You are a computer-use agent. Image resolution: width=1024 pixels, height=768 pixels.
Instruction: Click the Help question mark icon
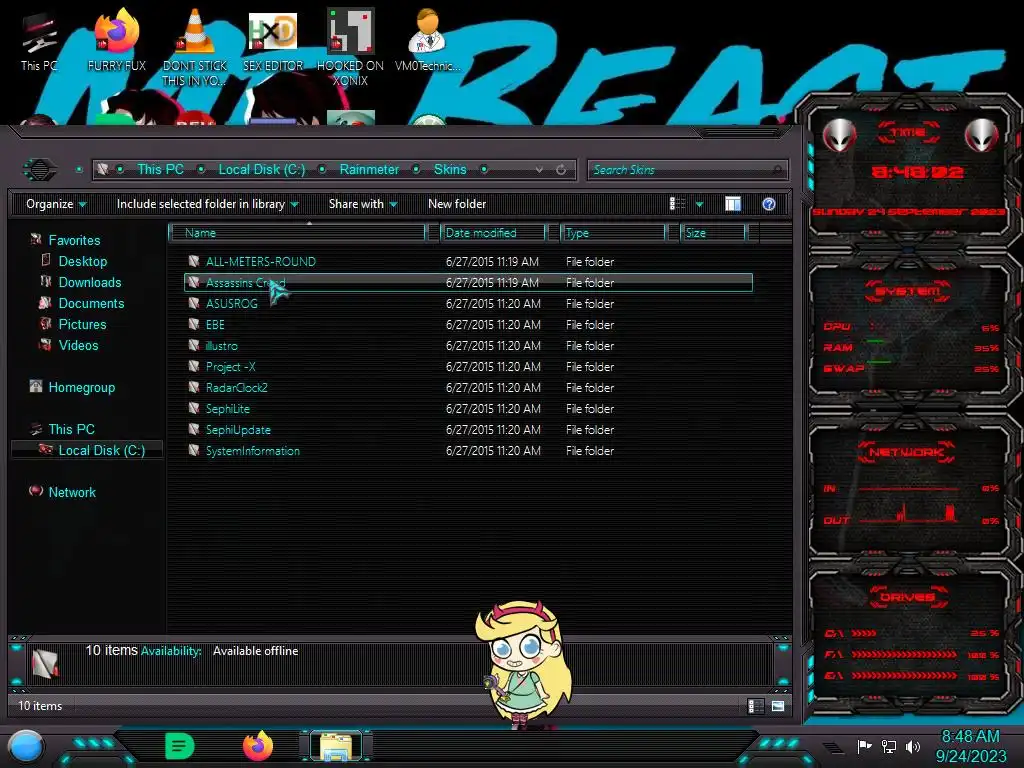tap(769, 204)
